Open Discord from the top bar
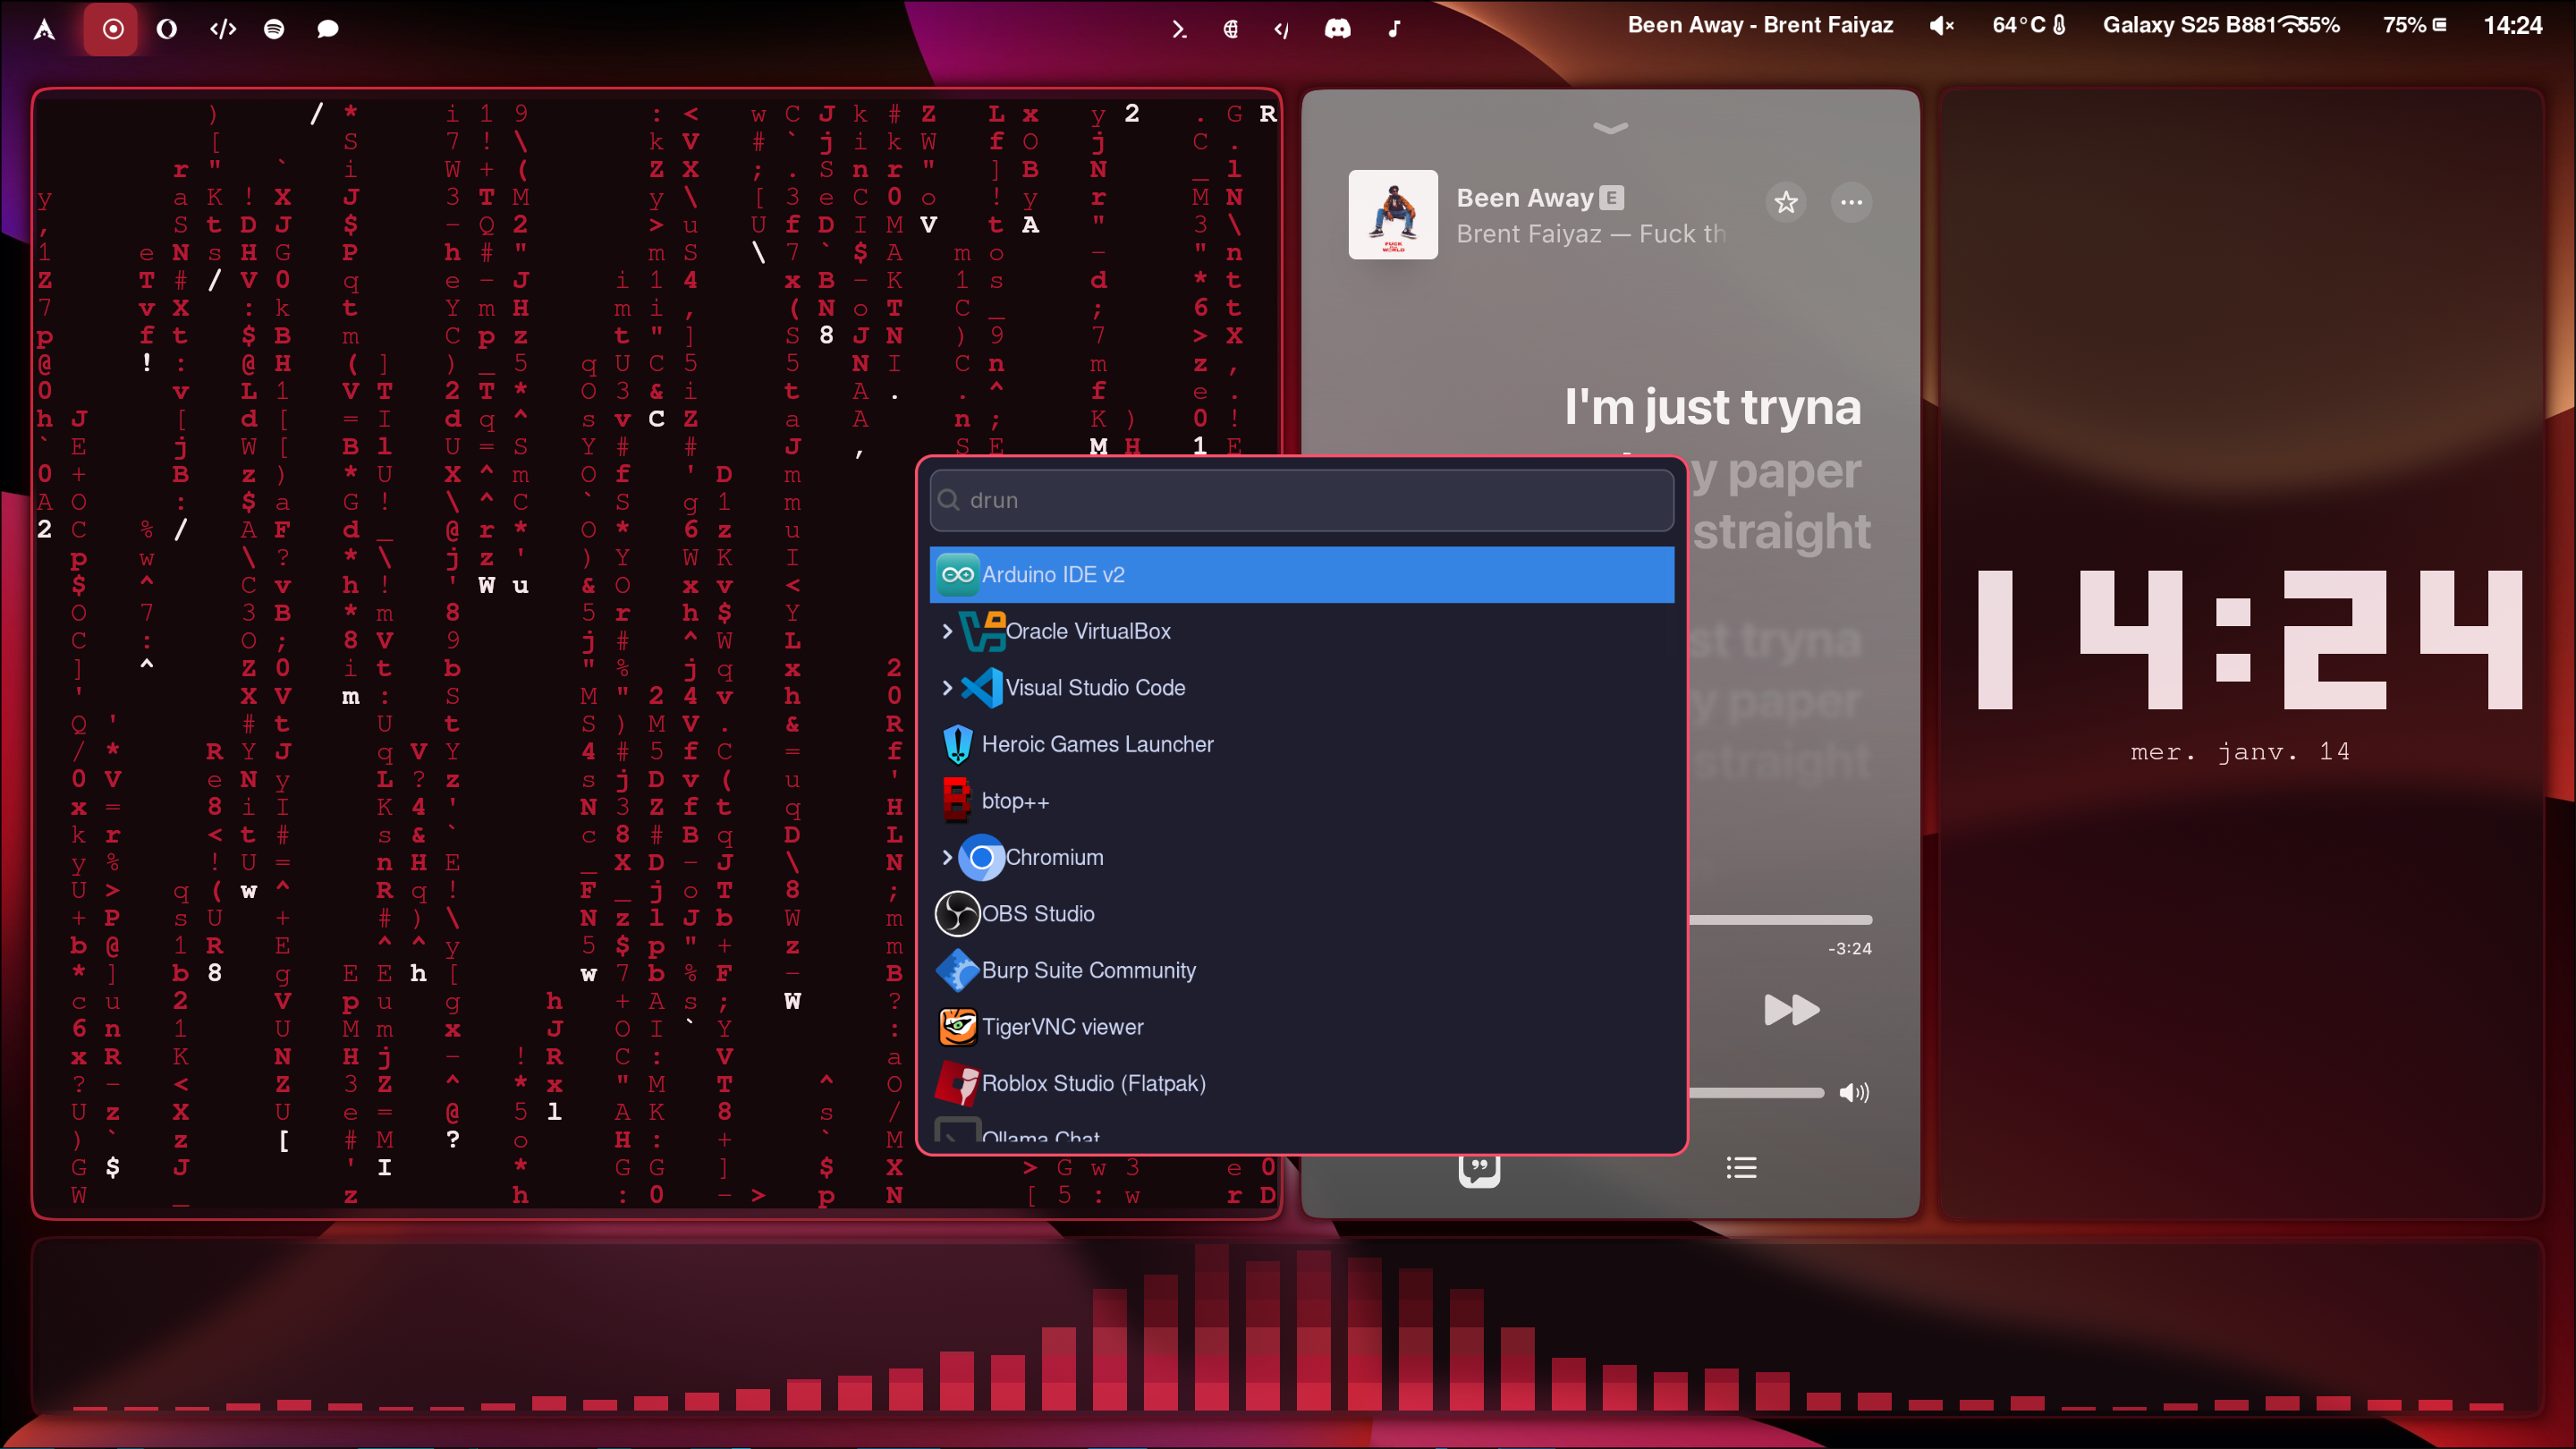 (1337, 29)
